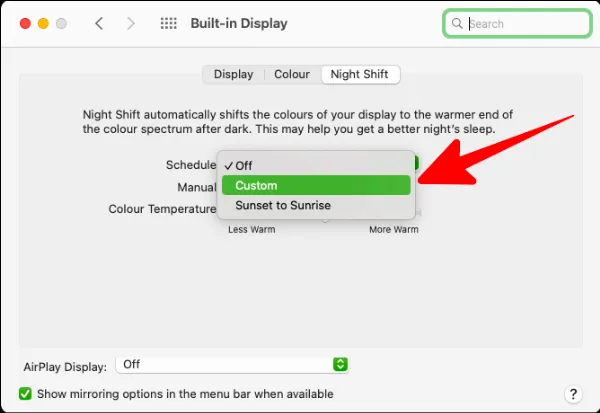This screenshot has height=413, width=600.
Task: Switch to the Colour tab
Action: (x=292, y=74)
